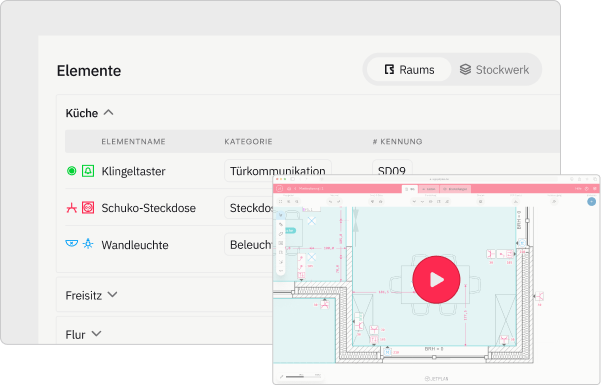This screenshot has width=601, height=386.
Task: Select the eraser-shaped tool in plan sidebar
Action: 281,234
